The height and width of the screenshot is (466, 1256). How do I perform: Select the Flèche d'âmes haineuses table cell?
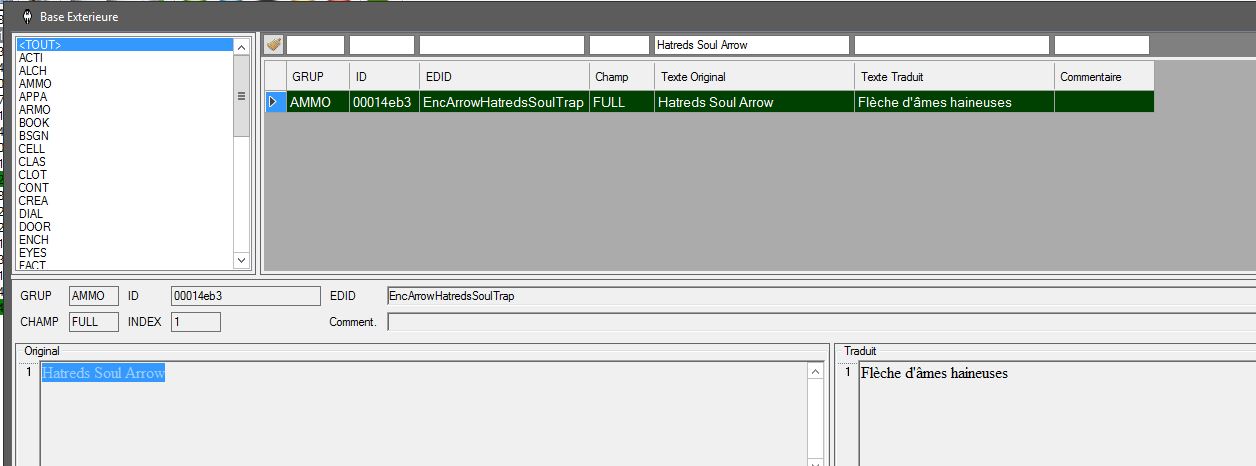tap(953, 102)
